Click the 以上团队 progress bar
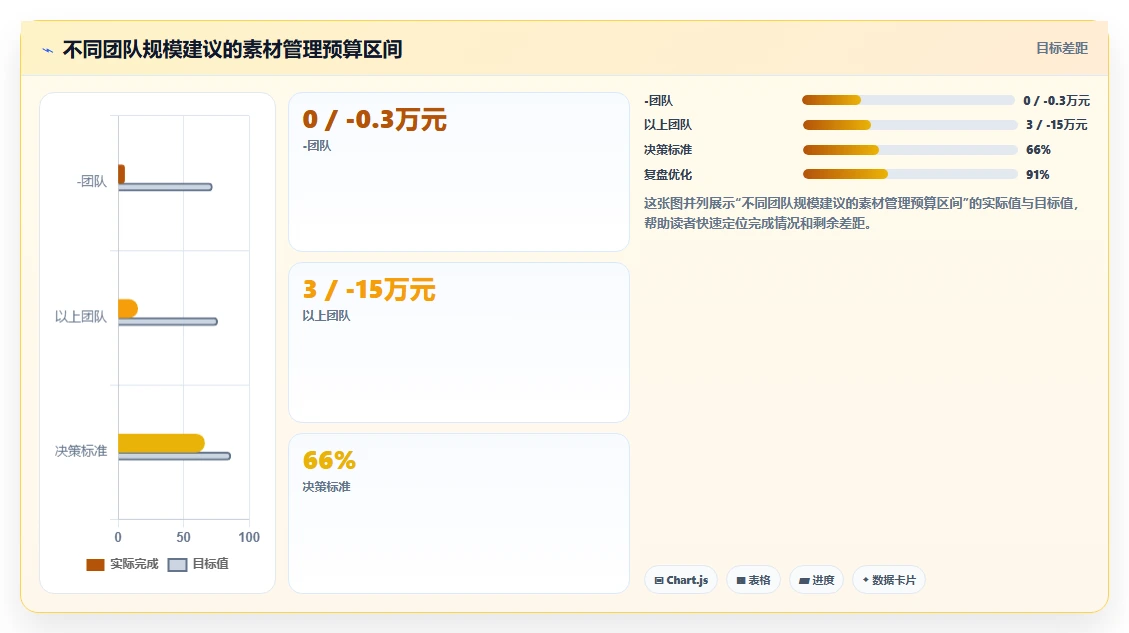 click(x=909, y=125)
